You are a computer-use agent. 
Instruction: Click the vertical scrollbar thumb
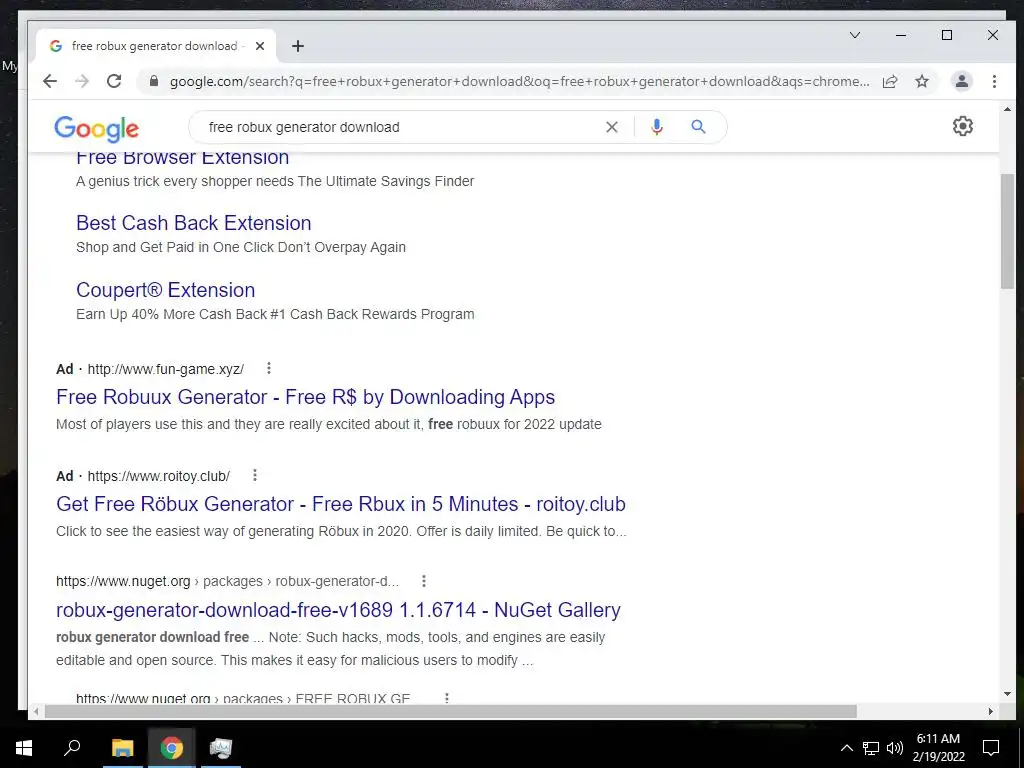pos(1007,232)
